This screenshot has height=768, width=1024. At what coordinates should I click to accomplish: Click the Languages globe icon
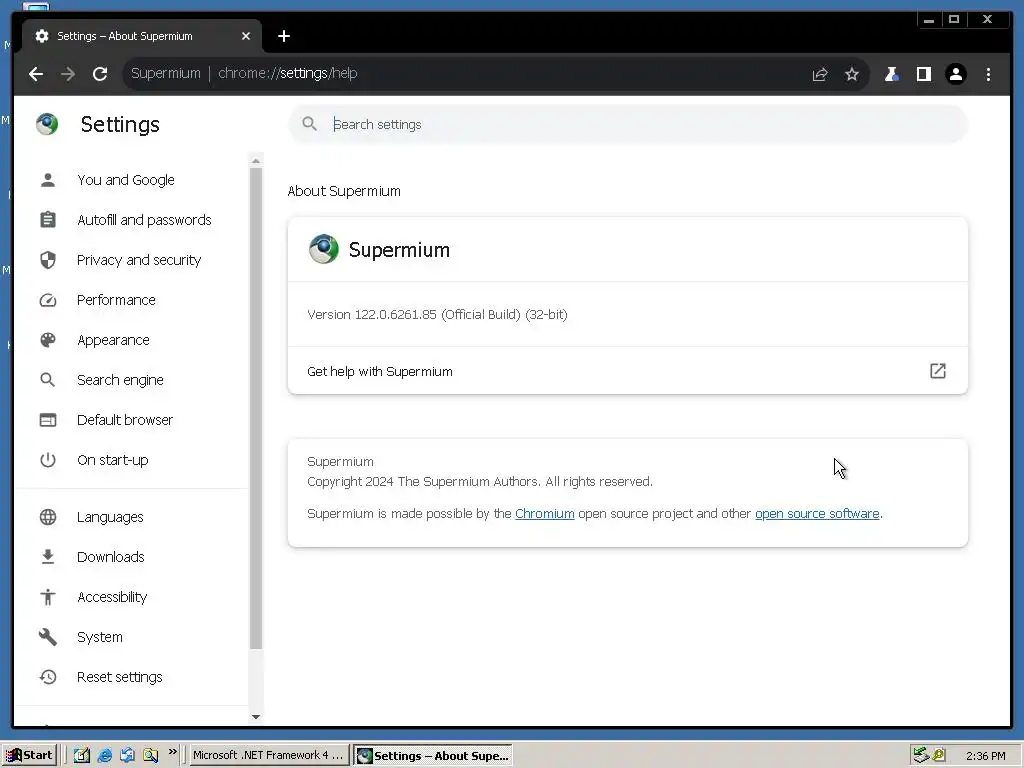[x=48, y=517]
